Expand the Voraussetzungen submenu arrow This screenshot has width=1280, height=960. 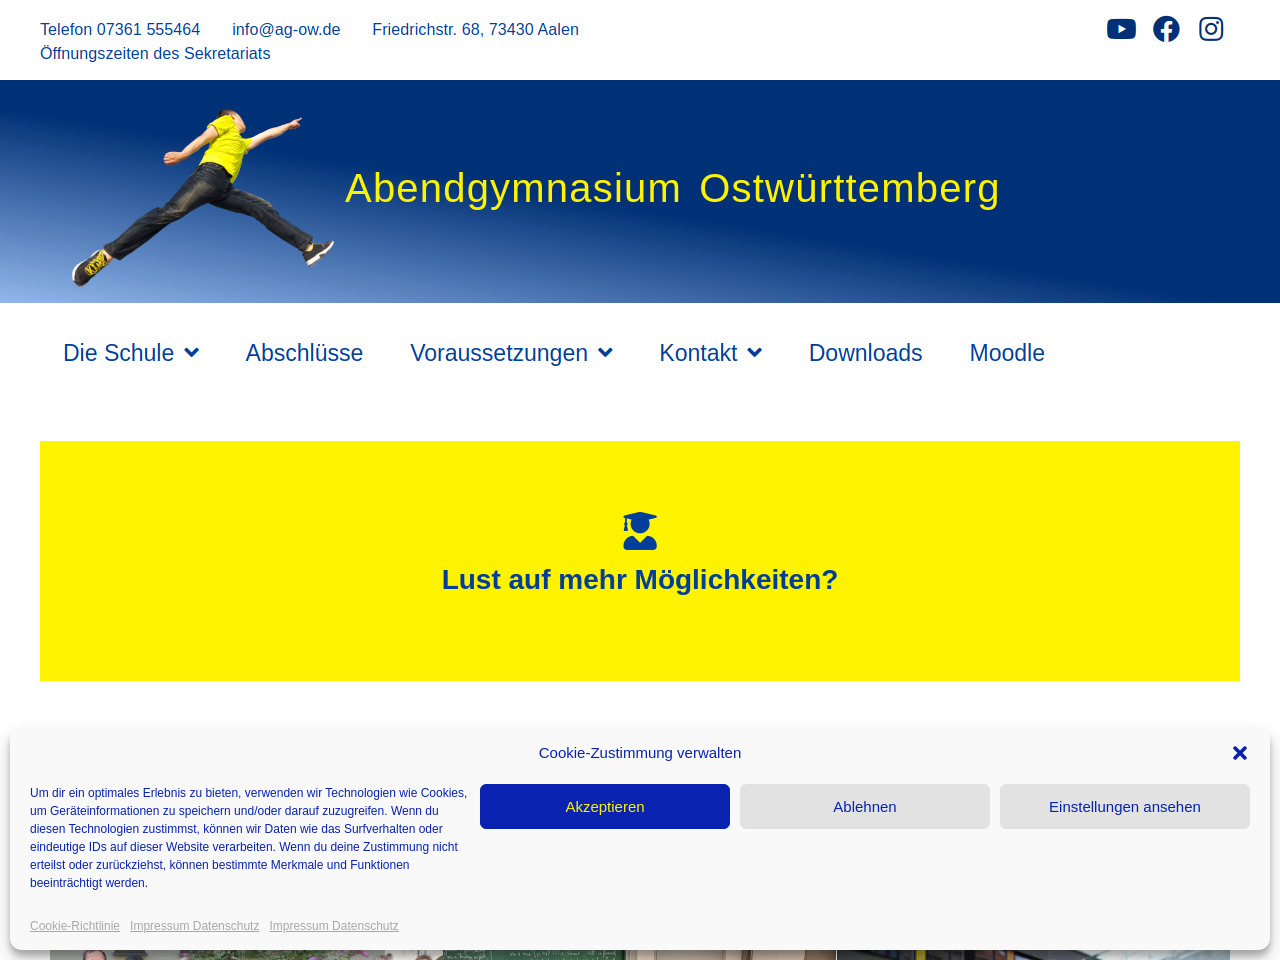[605, 353]
